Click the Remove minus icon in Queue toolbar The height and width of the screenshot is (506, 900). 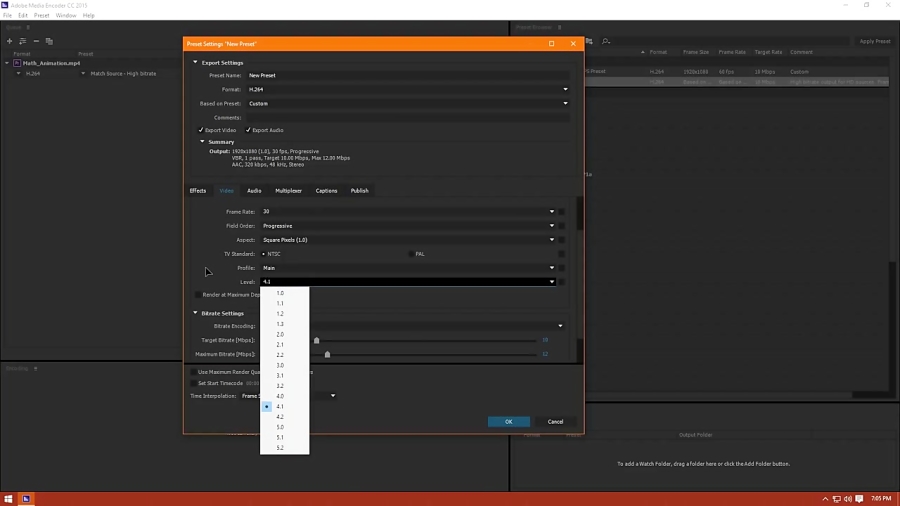pyautogui.click(x=36, y=41)
